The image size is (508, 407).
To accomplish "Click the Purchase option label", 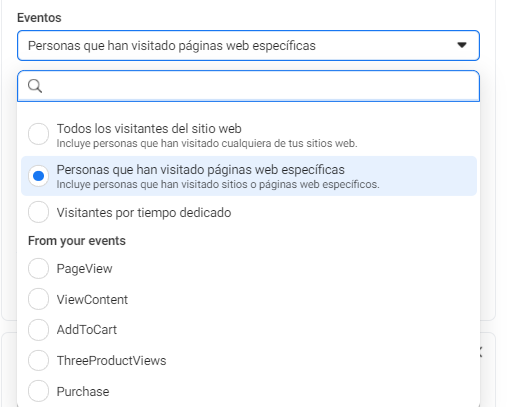I will click(83, 391).
